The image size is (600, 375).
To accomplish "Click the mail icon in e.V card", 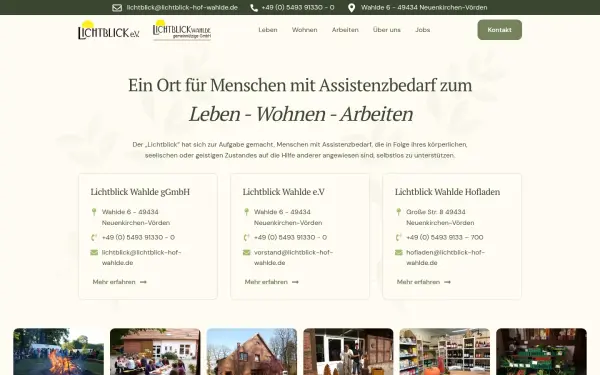I will click(x=246, y=252).
